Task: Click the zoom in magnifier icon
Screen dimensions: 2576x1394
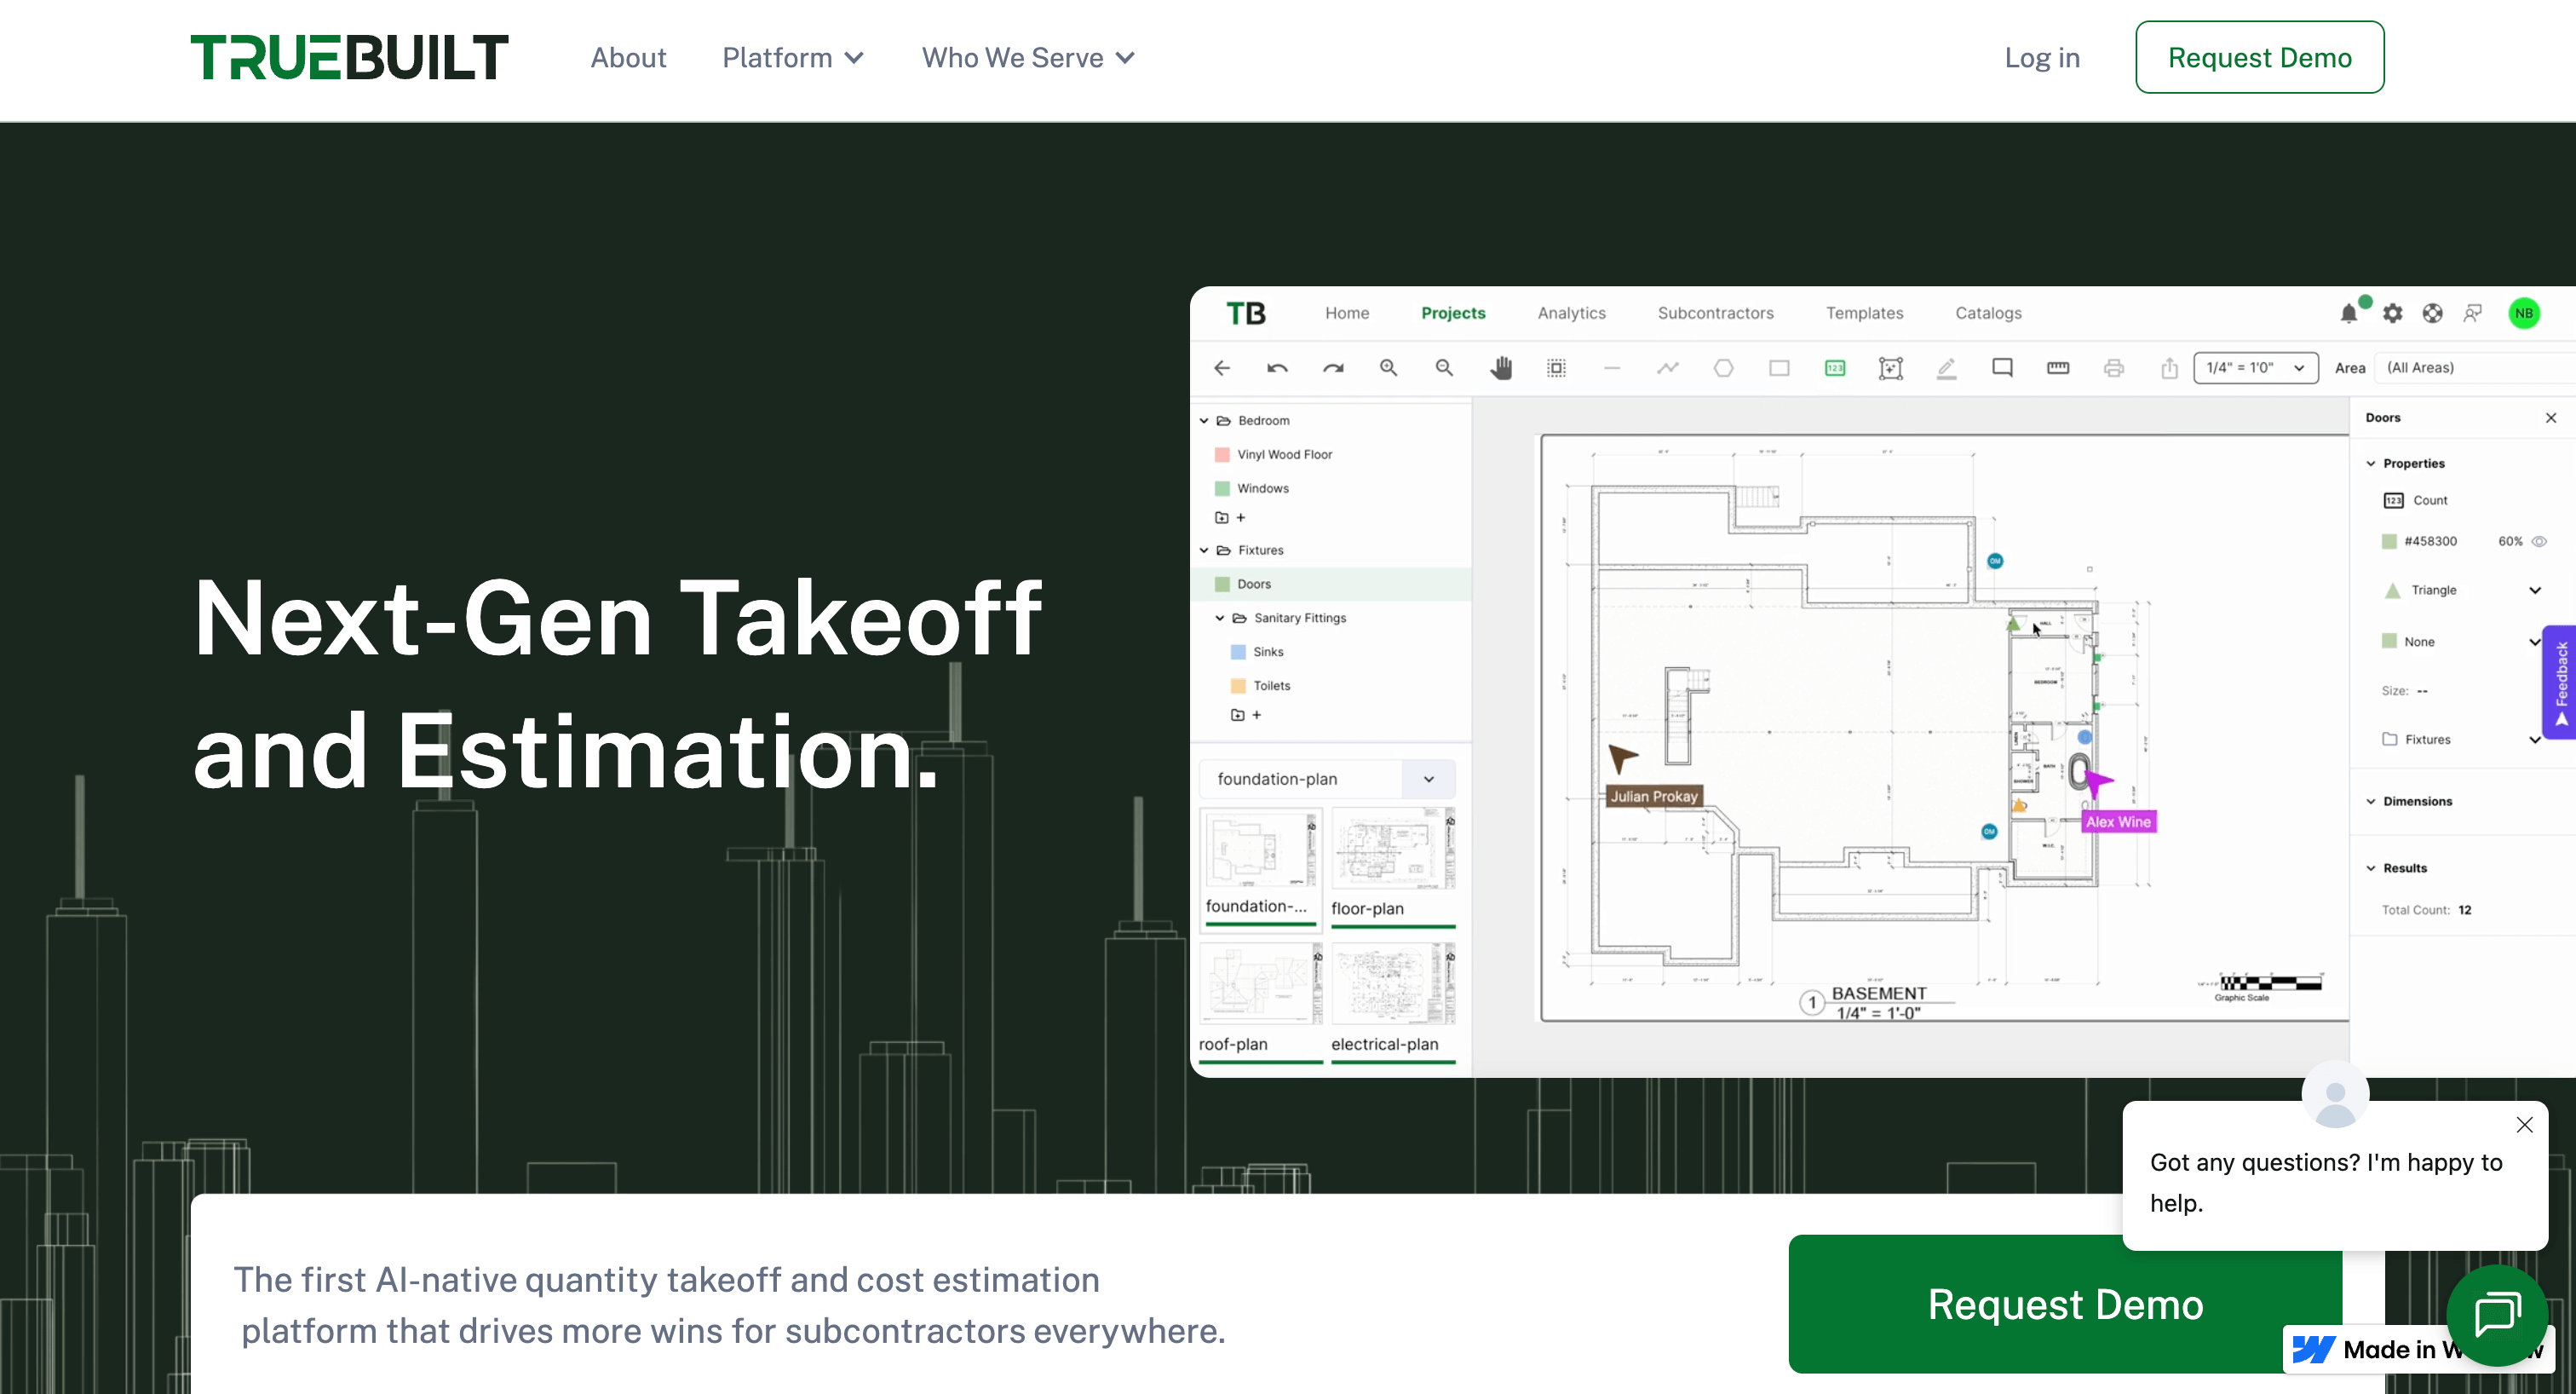Action: tap(1388, 368)
